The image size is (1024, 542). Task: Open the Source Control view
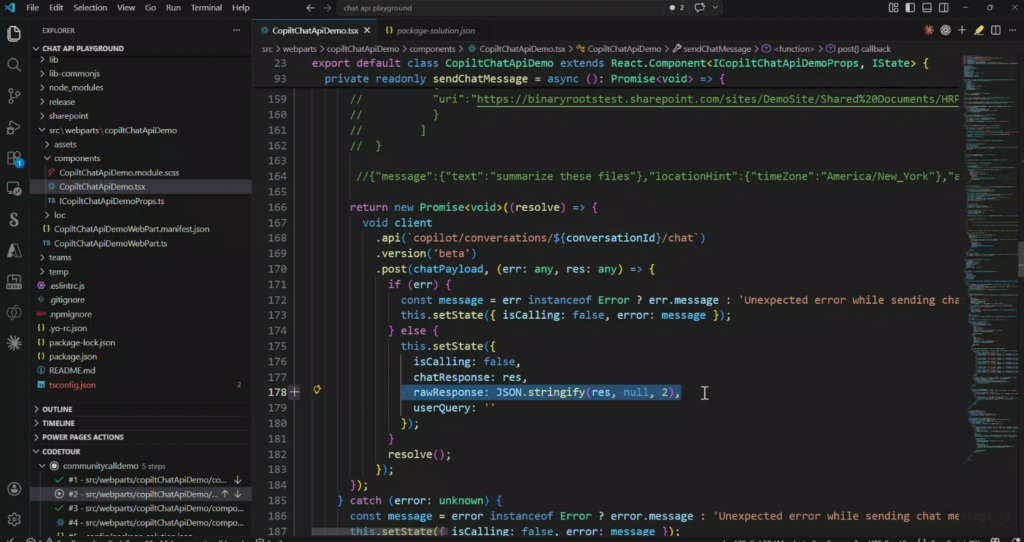[14, 96]
